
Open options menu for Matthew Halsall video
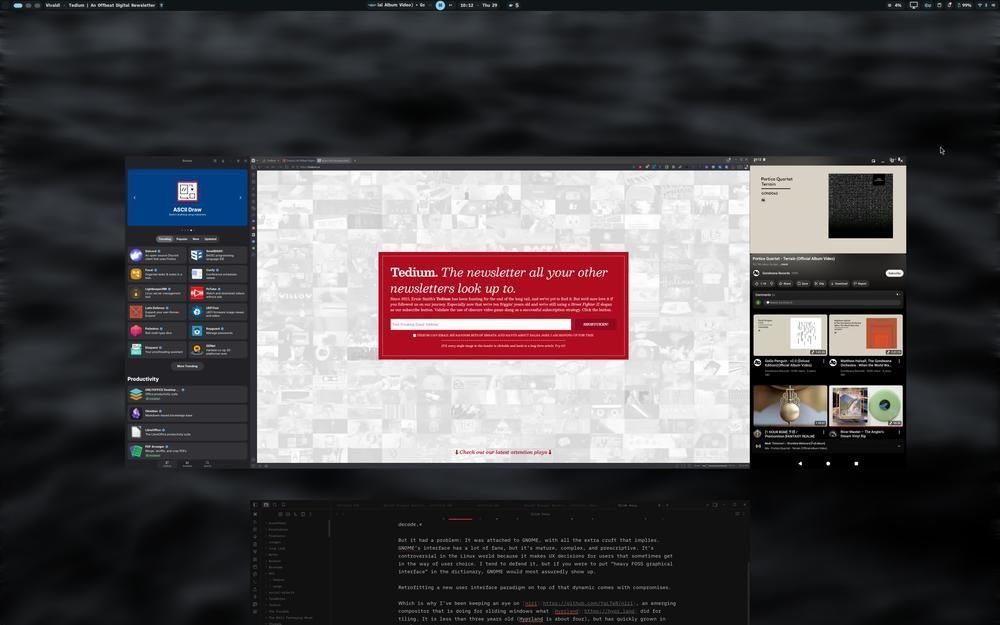click(900, 362)
